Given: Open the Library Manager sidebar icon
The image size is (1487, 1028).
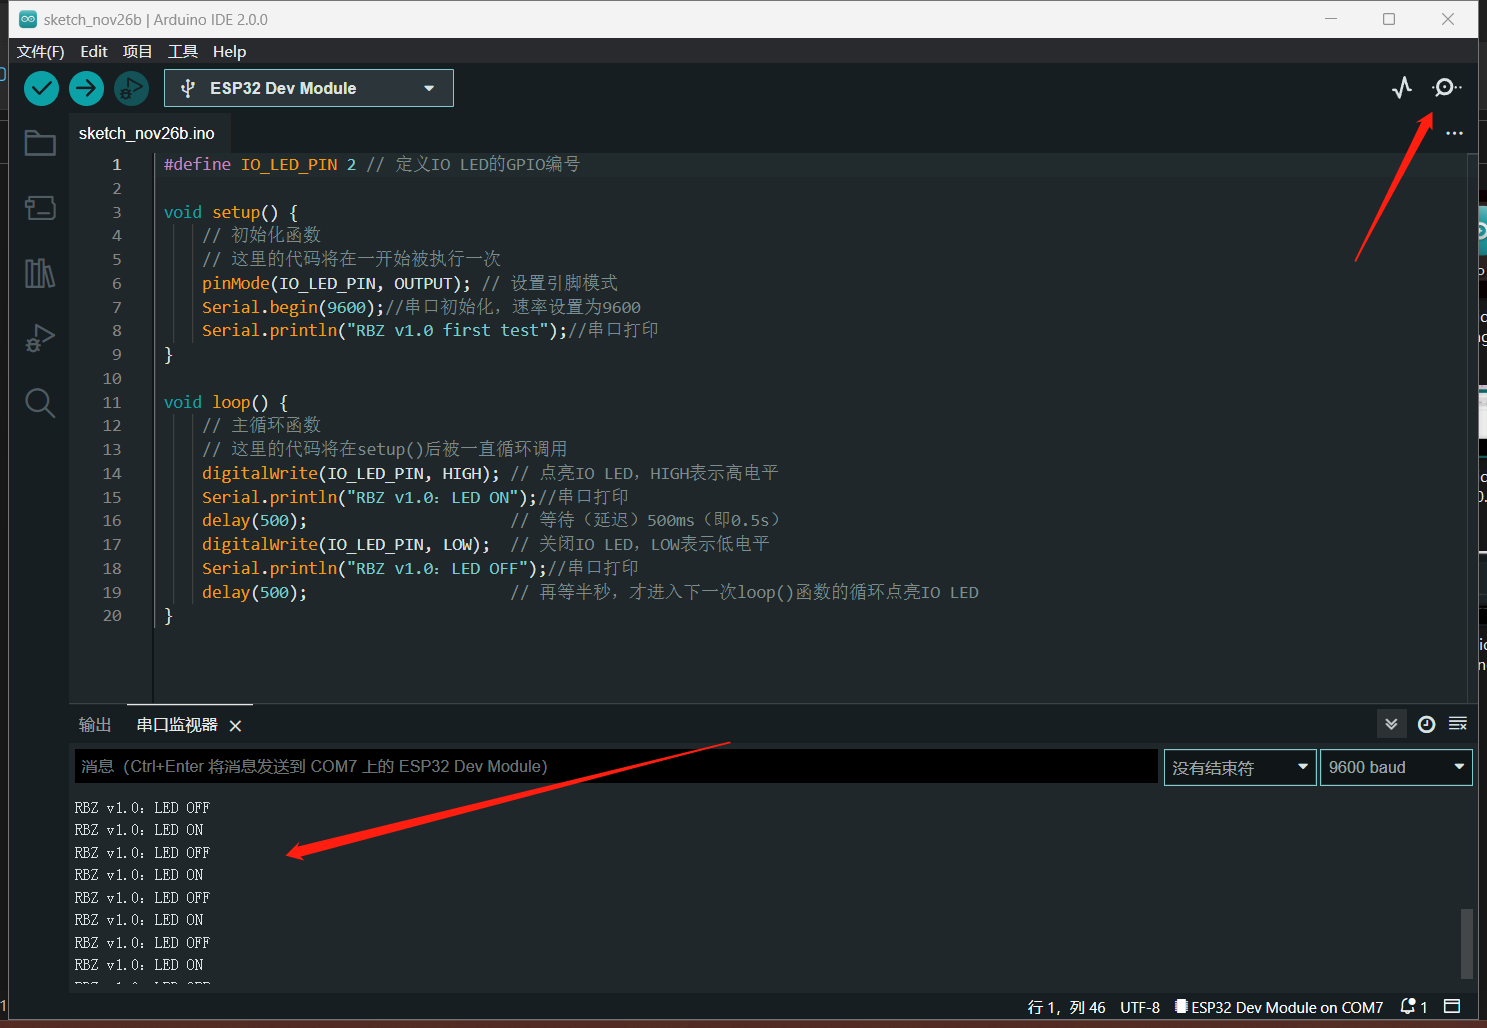Looking at the screenshot, I should pos(40,273).
